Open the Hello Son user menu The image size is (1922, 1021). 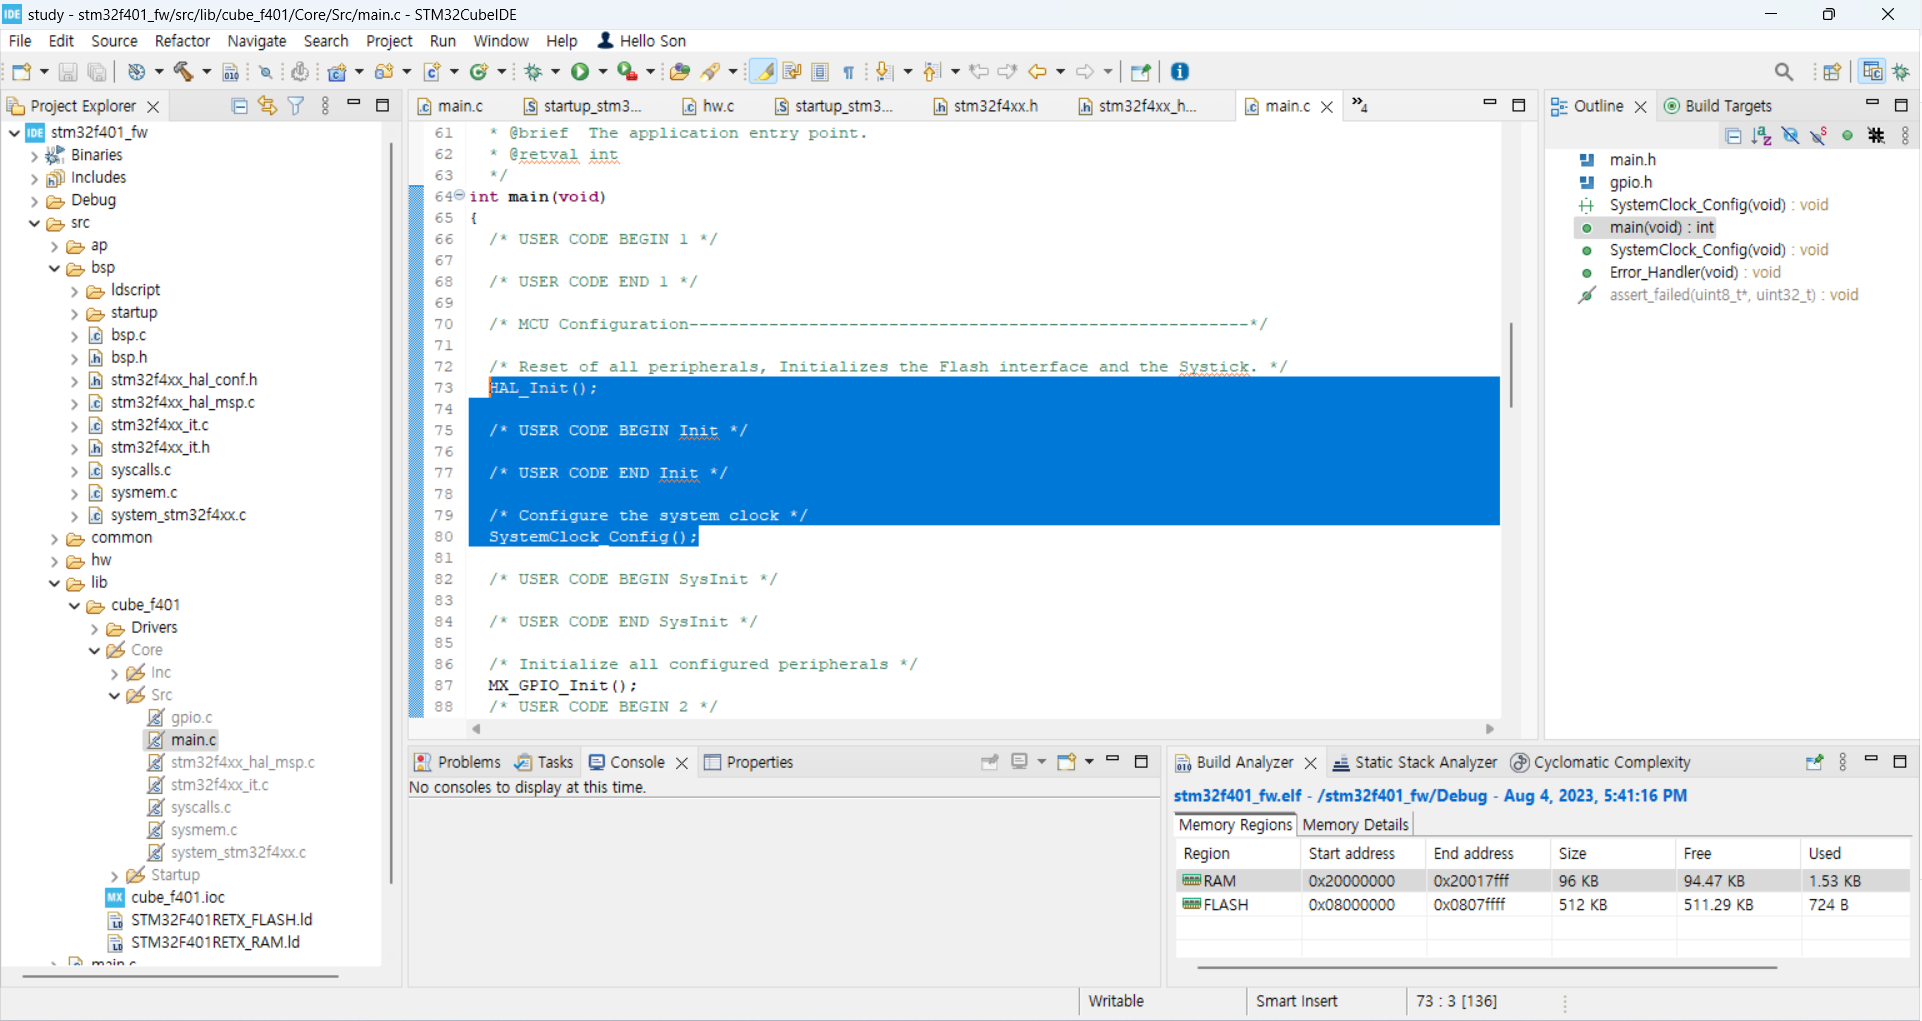(642, 41)
